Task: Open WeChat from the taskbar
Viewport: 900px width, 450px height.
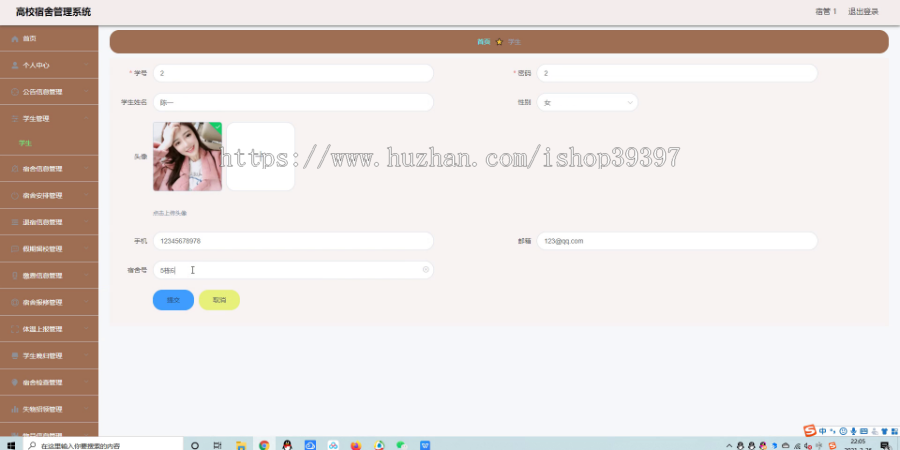Action: 402,445
